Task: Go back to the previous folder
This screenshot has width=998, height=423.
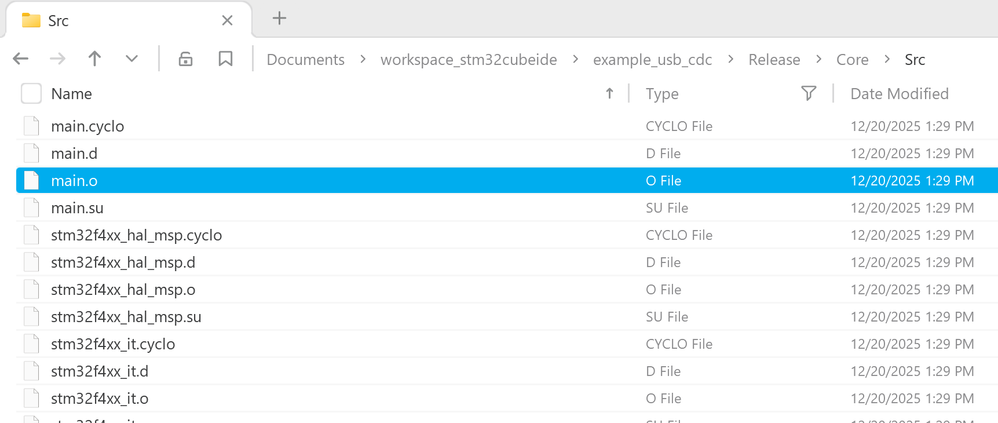Action: (x=21, y=59)
